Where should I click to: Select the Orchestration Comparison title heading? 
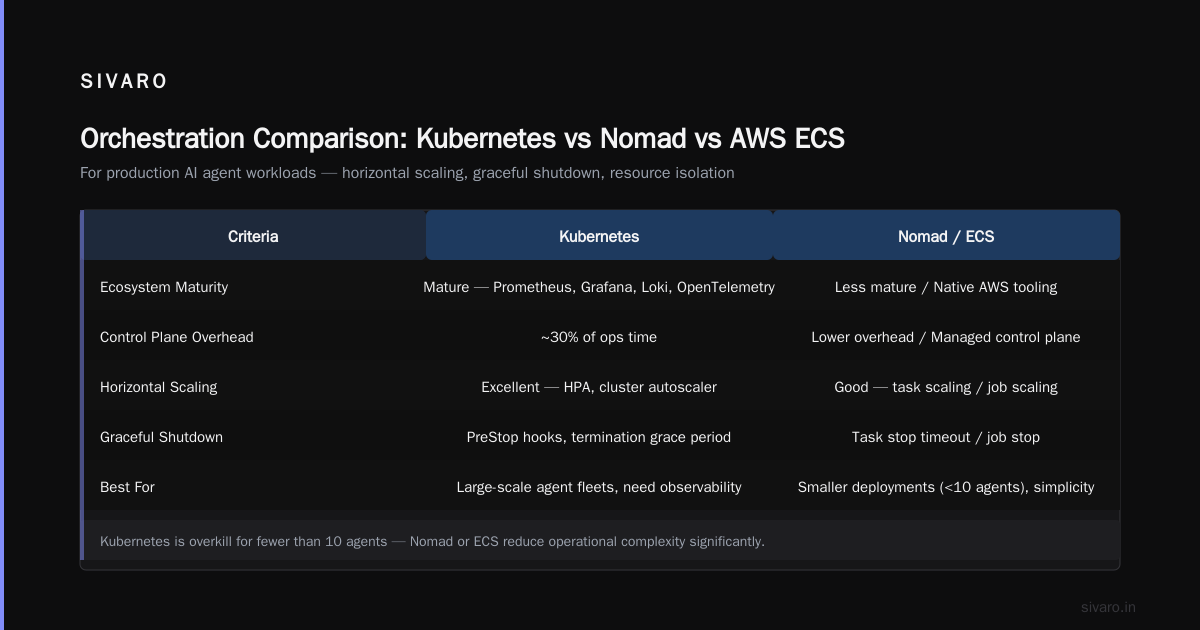(462, 138)
